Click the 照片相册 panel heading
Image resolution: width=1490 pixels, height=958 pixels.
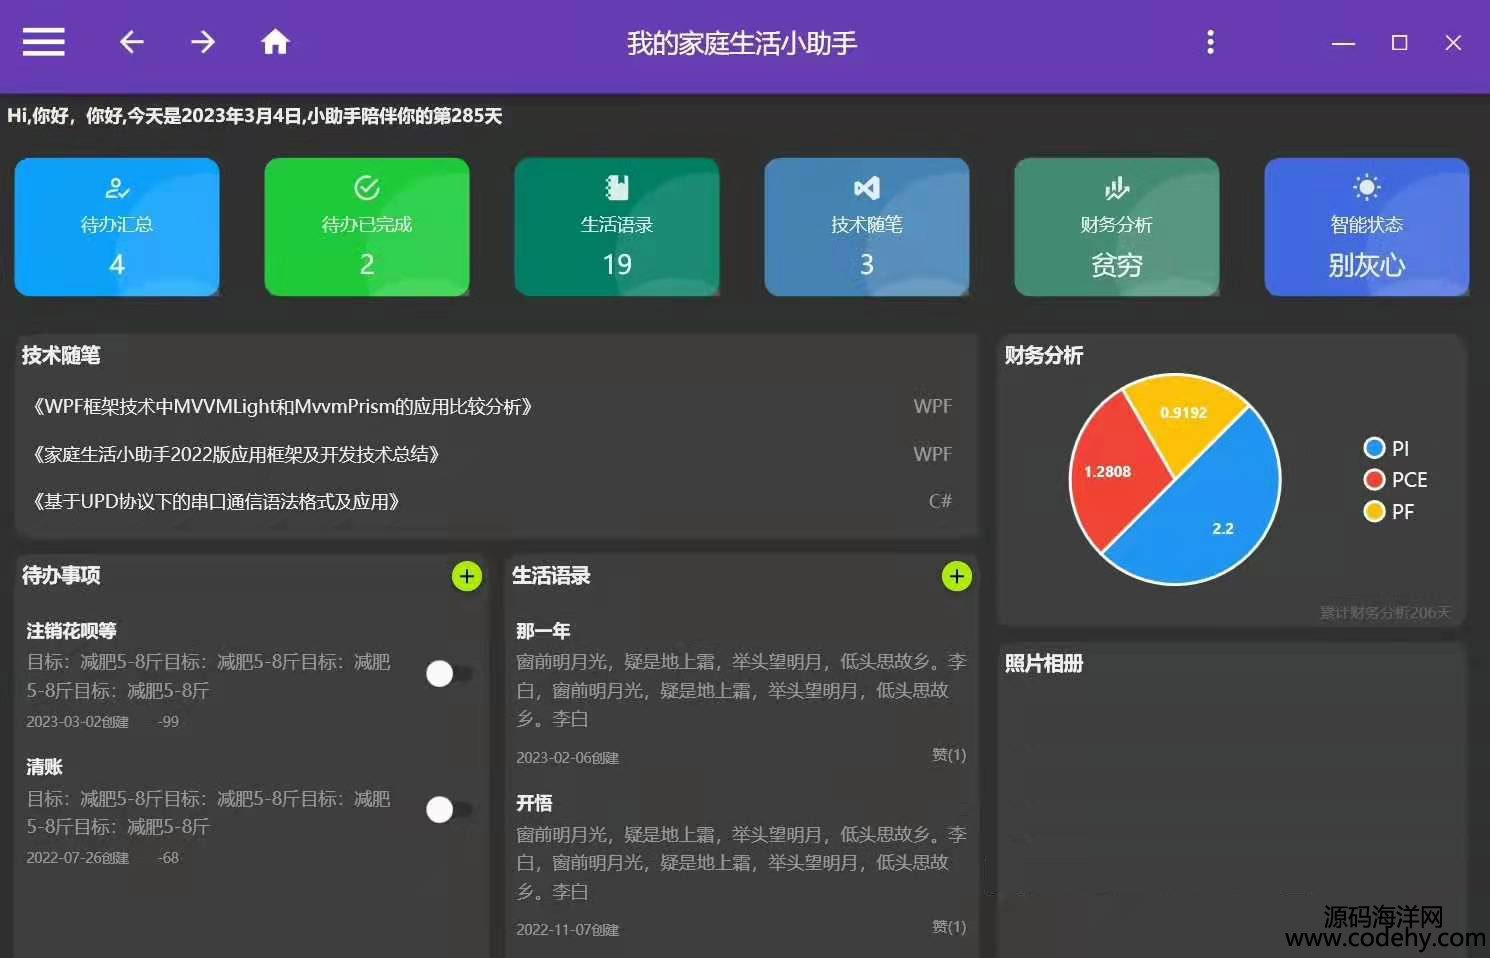[1044, 663]
